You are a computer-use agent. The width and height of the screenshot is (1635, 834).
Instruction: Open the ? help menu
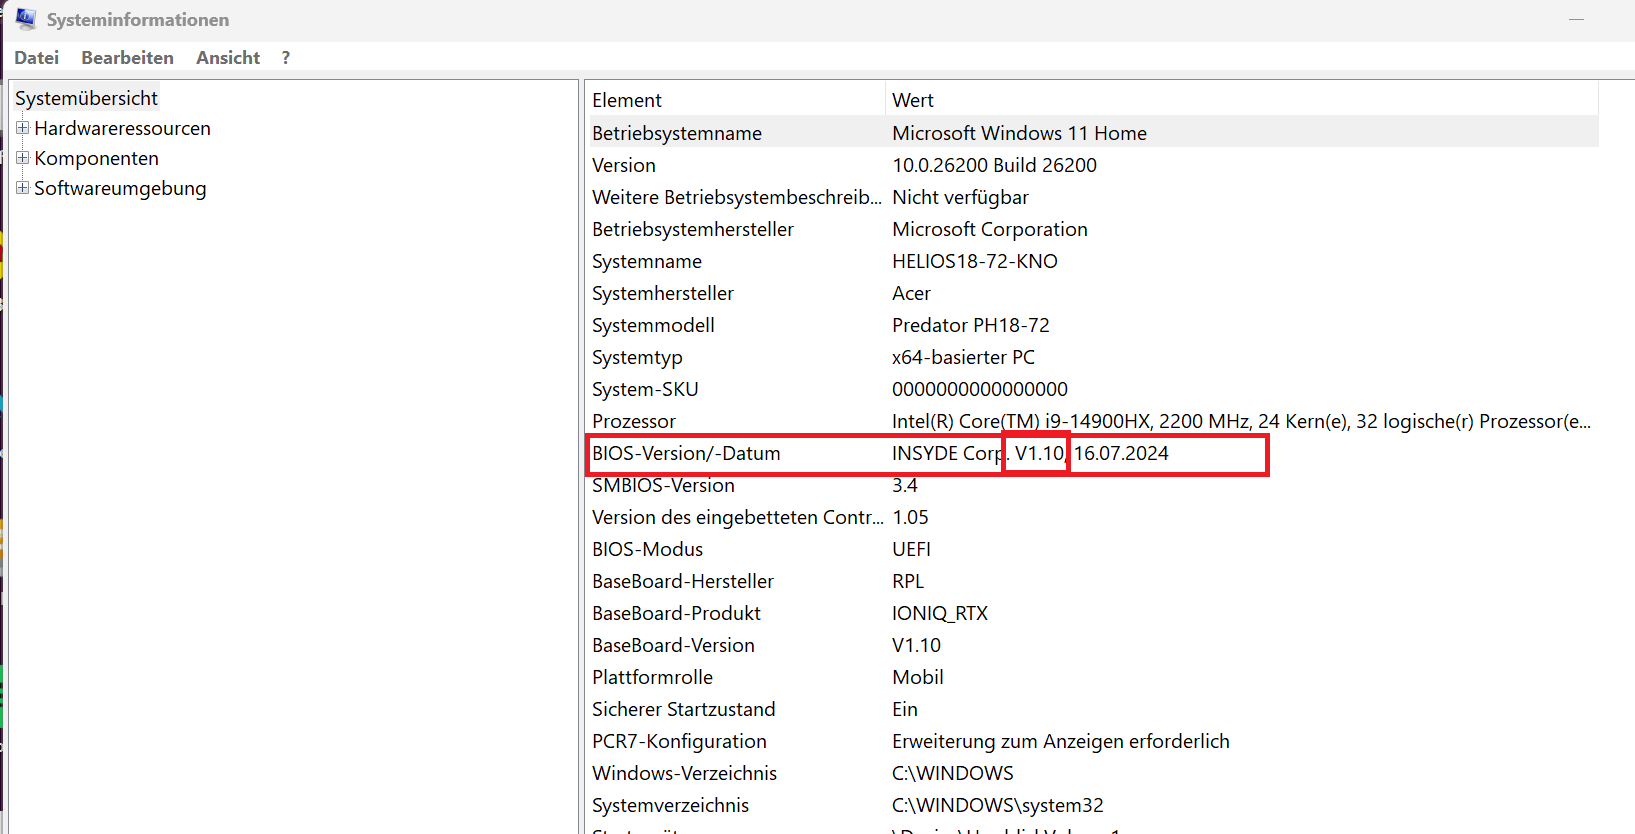coord(286,58)
